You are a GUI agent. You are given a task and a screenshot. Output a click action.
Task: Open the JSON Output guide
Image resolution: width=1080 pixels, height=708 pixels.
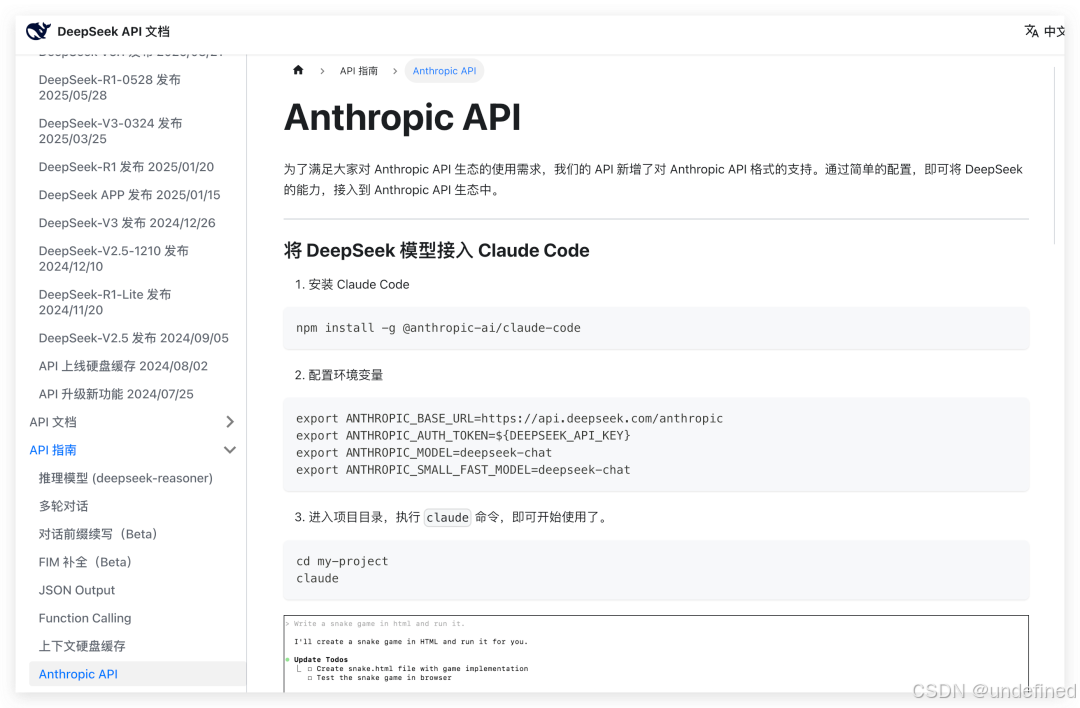pos(76,590)
